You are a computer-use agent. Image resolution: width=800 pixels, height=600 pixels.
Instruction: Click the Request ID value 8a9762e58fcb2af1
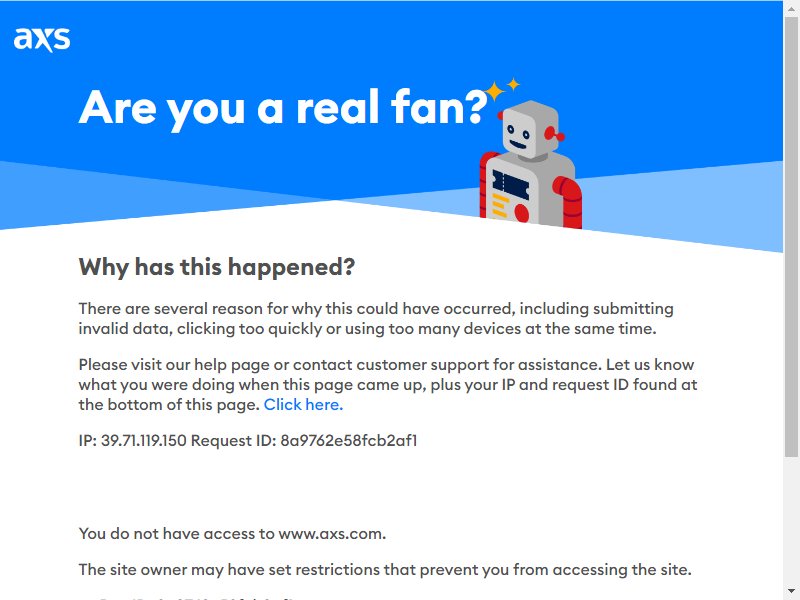coord(348,440)
